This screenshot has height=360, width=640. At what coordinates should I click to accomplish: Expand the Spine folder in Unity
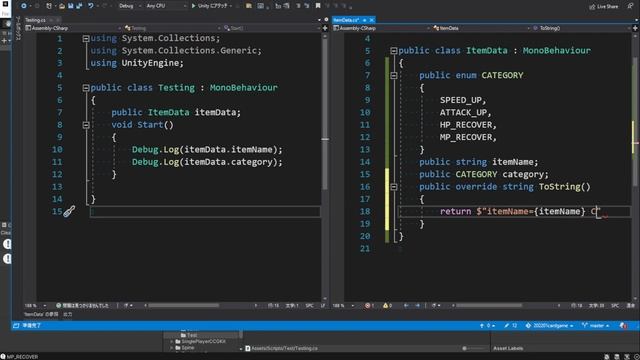click(x=172, y=348)
